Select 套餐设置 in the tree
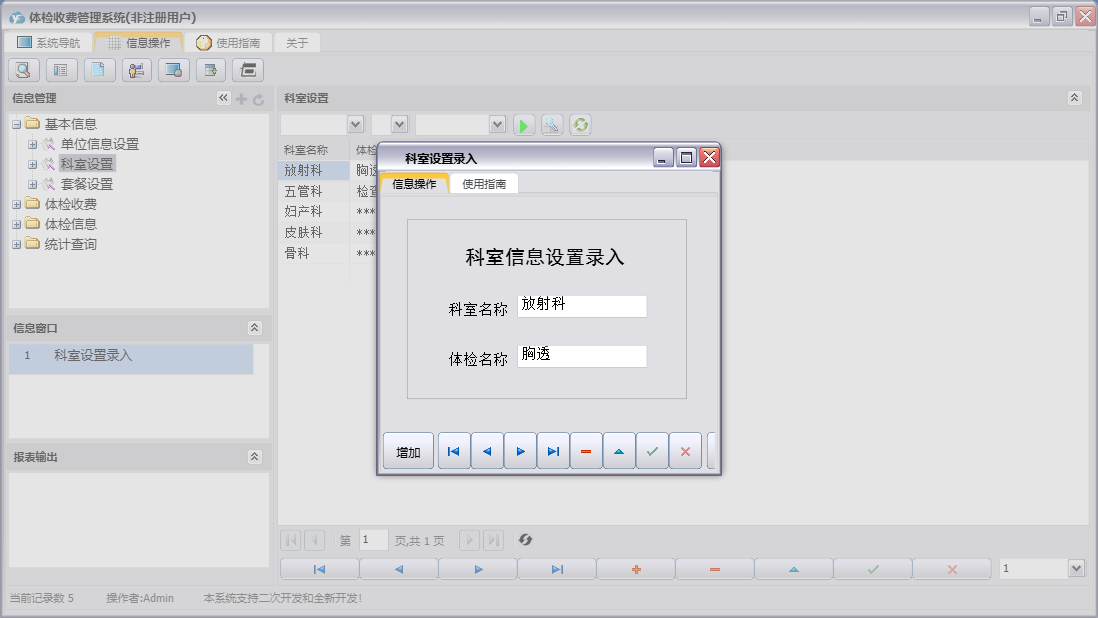This screenshot has width=1098, height=618. (x=86, y=184)
